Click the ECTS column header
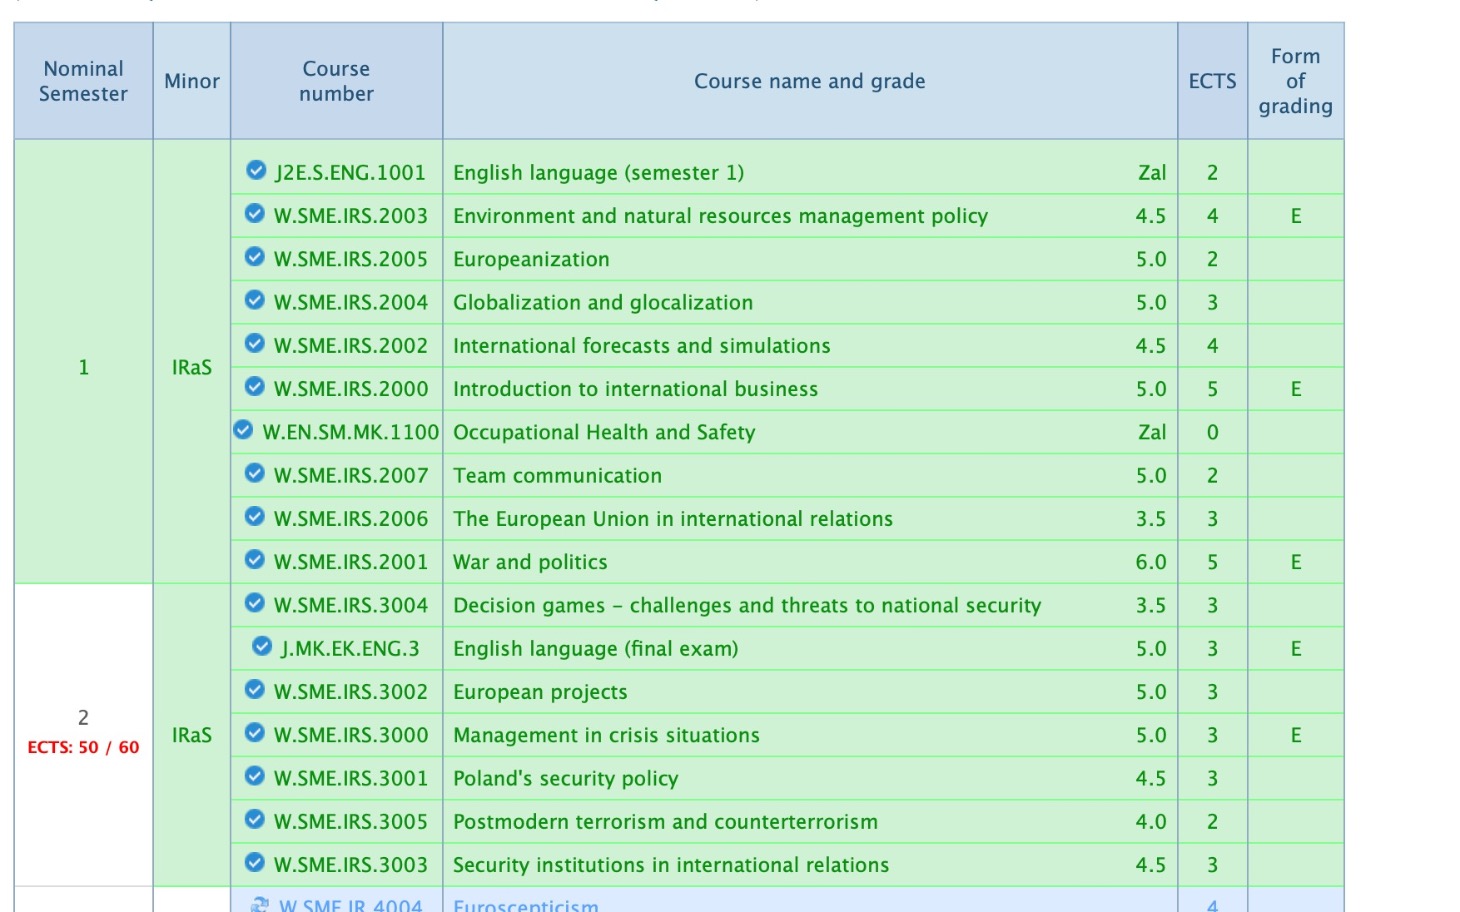 coord(1212,81)
